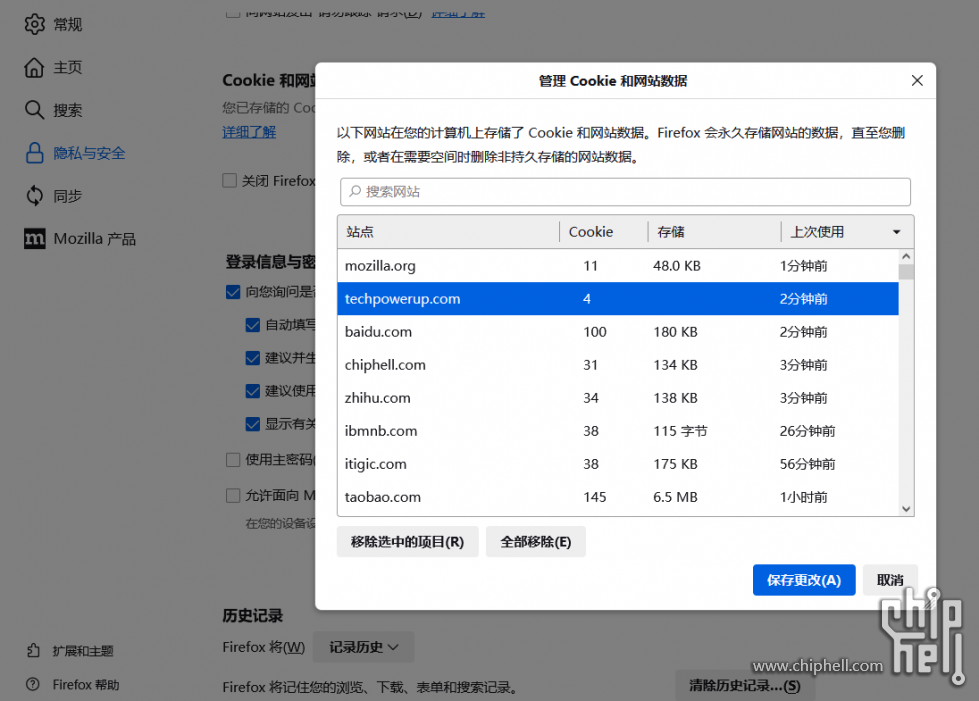The width and height of the screenshot is (979, 701).
Task: Click 清除历史记录...(S) button
Action: click(x=744, y=685)
